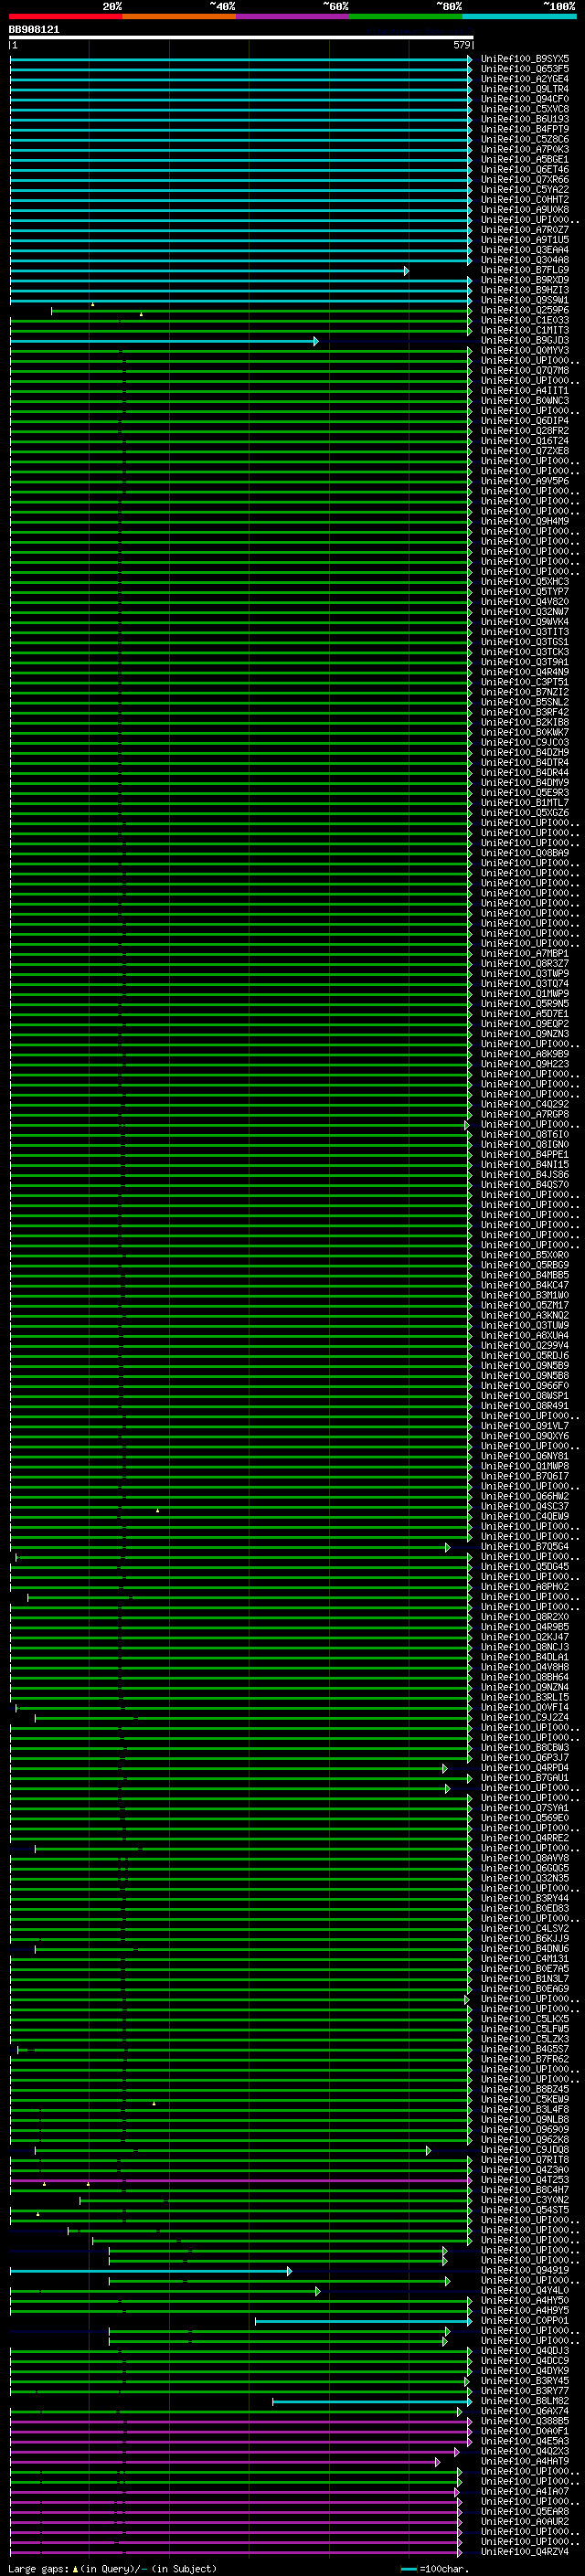Screen dimensions: 585x2576
Task: Click the Large gaps legend text
Action: (113, 2569)
